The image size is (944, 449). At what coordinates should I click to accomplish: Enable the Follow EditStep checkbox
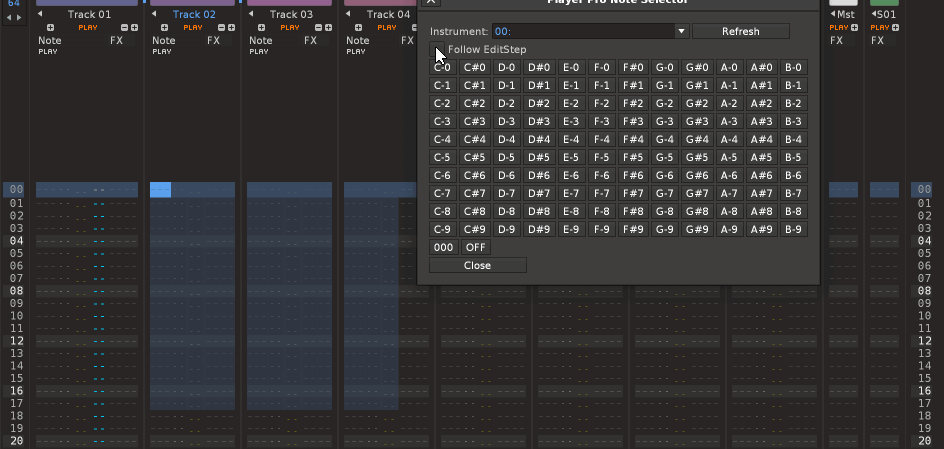[437, 49]
